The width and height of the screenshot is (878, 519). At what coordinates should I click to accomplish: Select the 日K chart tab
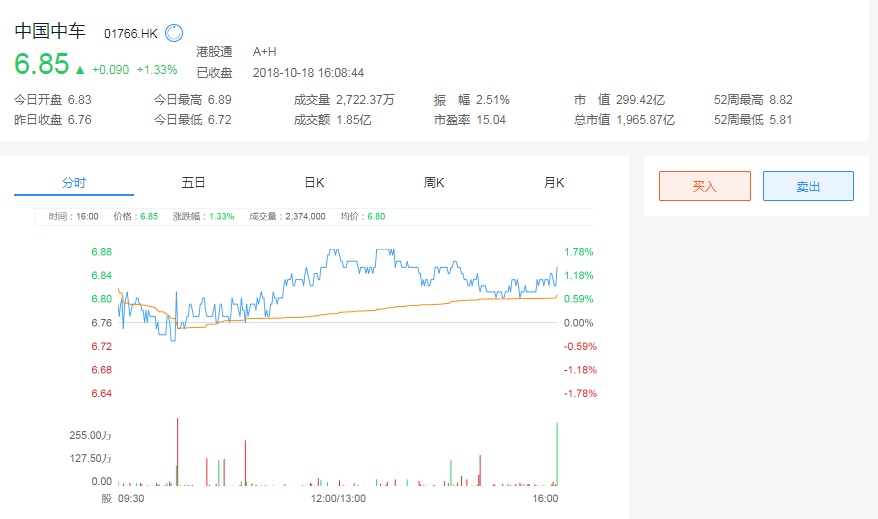pos(314,183)
